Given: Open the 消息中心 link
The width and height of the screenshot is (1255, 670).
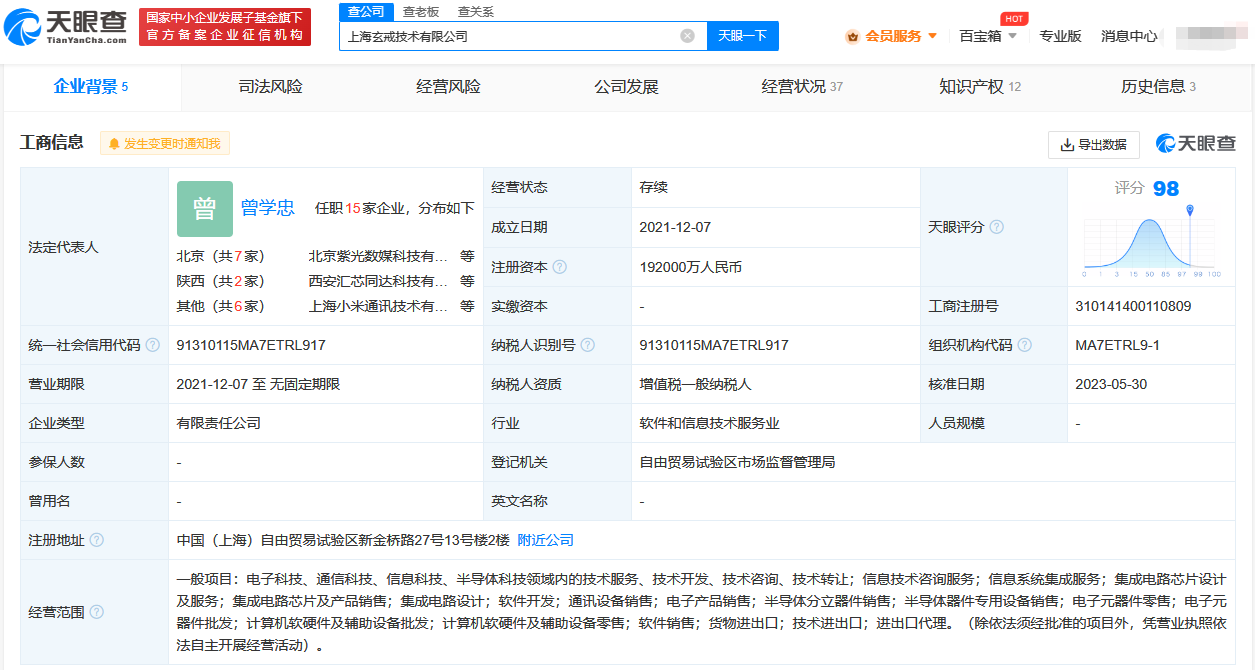Looking at the screenshot, I should coord(1129,36).
